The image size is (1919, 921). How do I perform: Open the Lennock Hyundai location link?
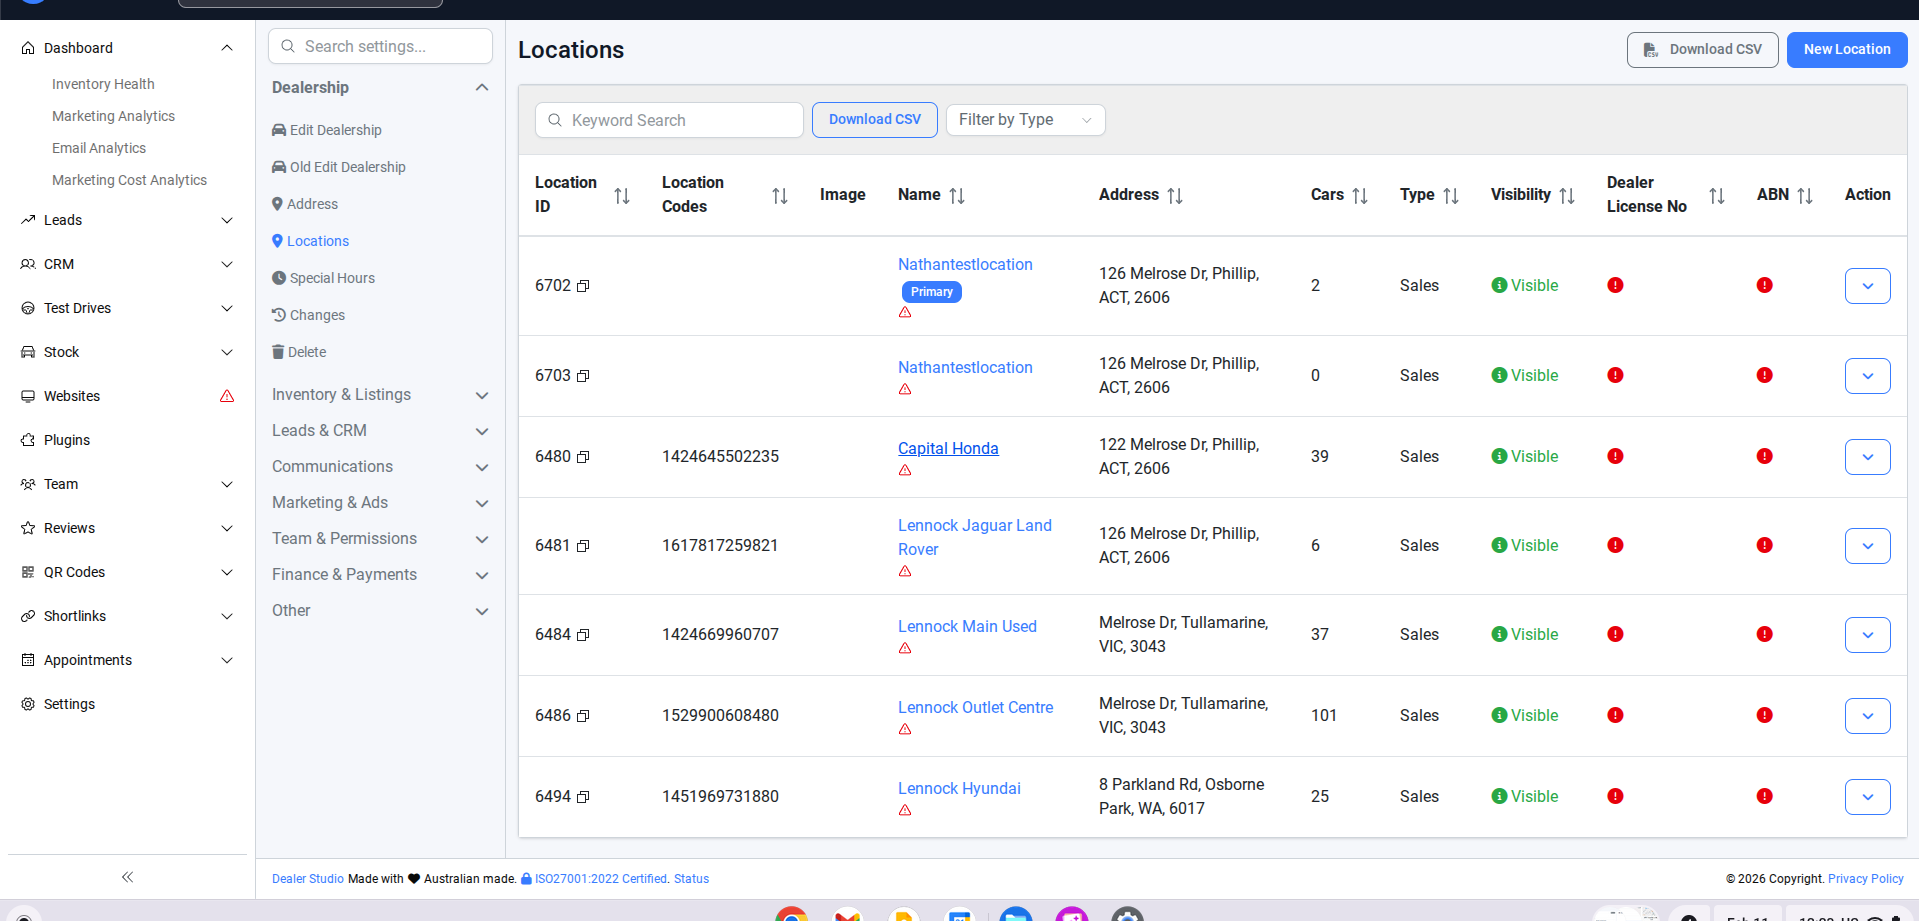click(x=958, y=788)
